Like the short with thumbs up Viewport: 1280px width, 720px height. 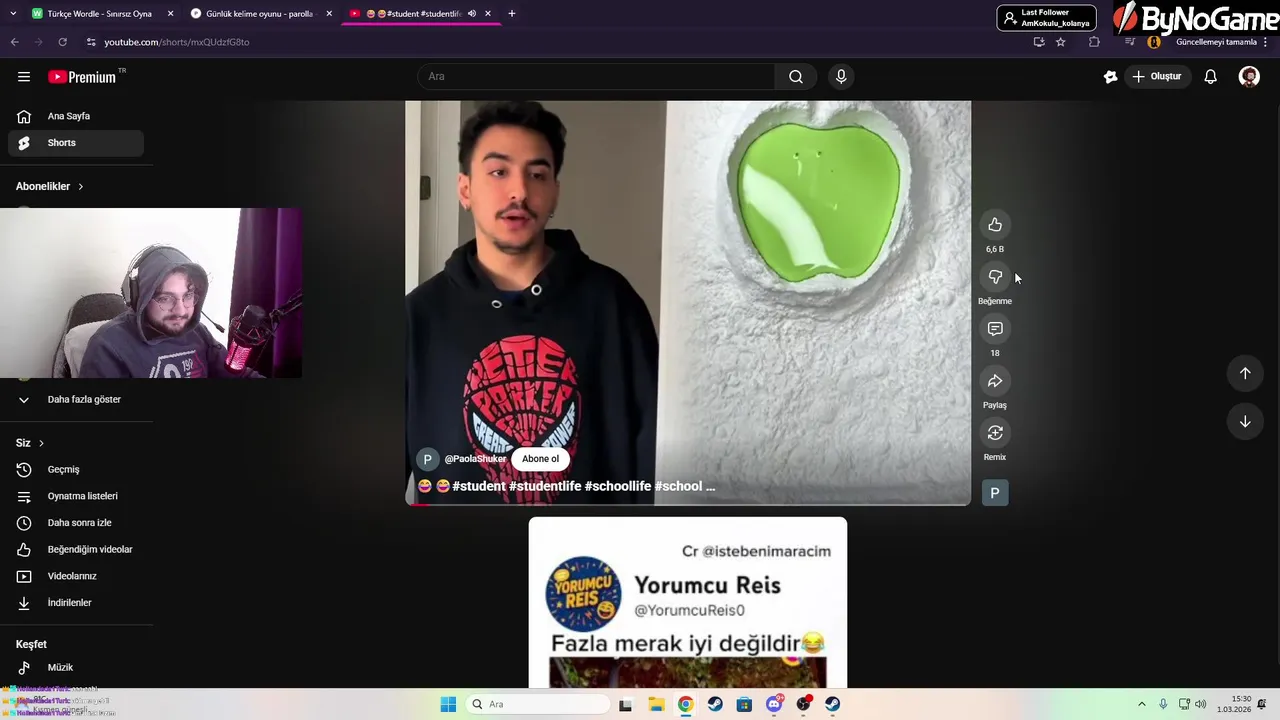(x=995, y=225)
